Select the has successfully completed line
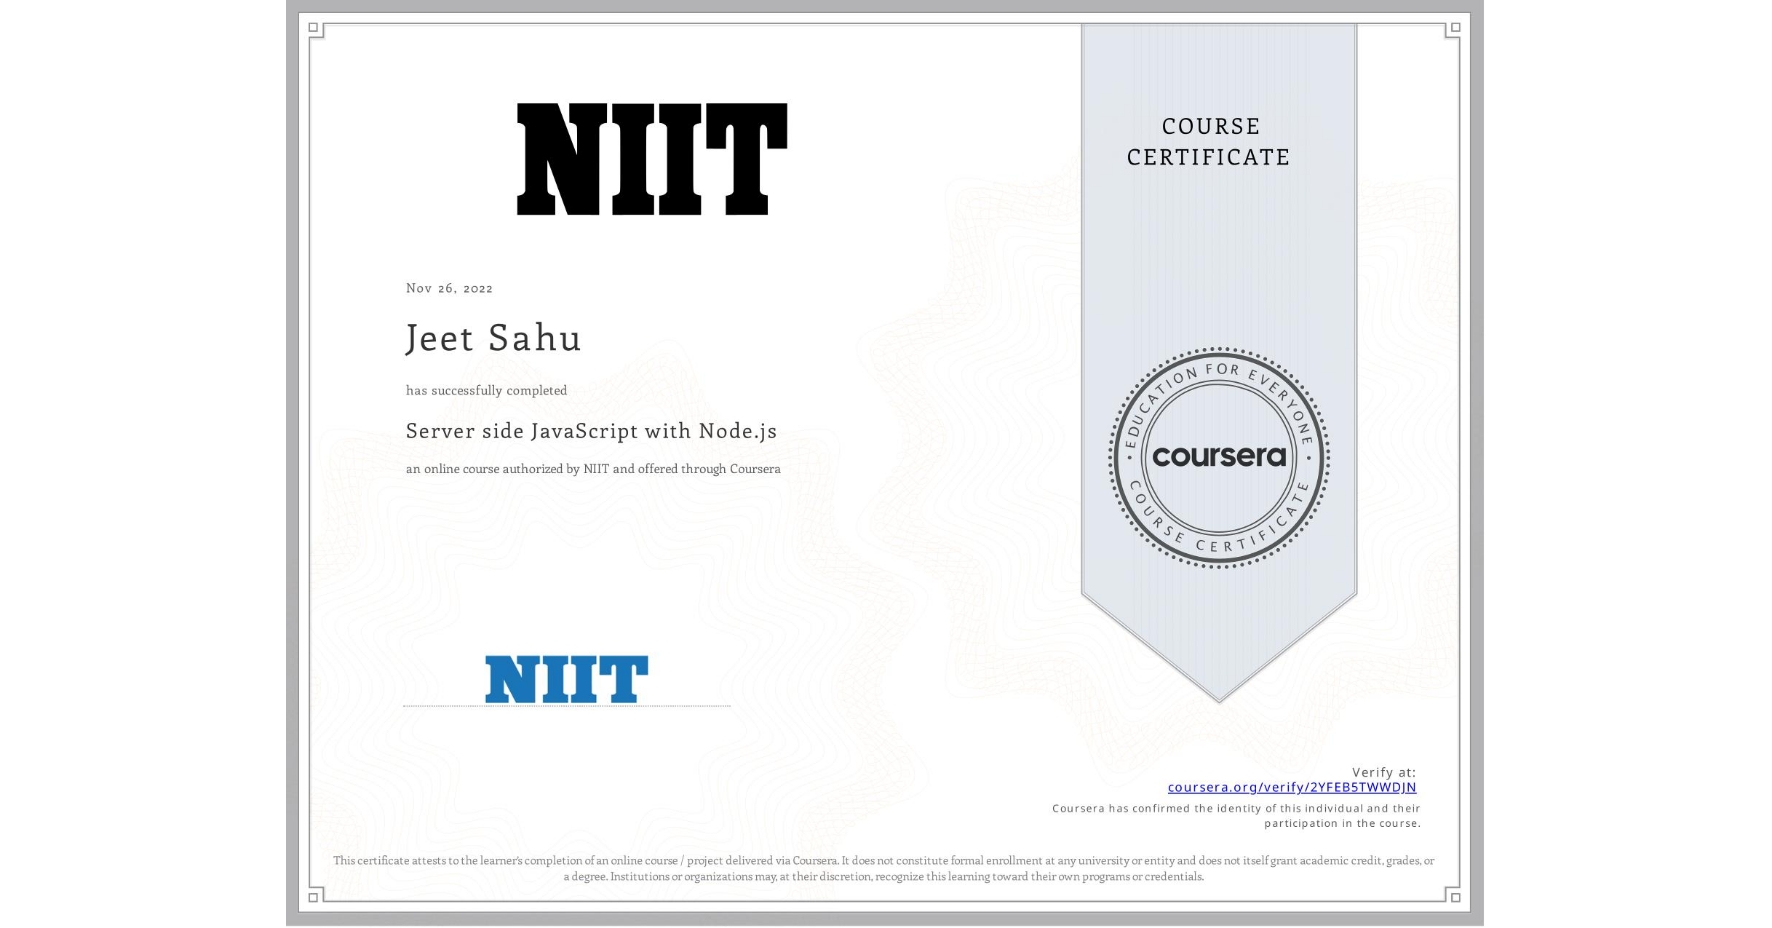This screenshot has height=928, width=1772. [x=486, y=390]
